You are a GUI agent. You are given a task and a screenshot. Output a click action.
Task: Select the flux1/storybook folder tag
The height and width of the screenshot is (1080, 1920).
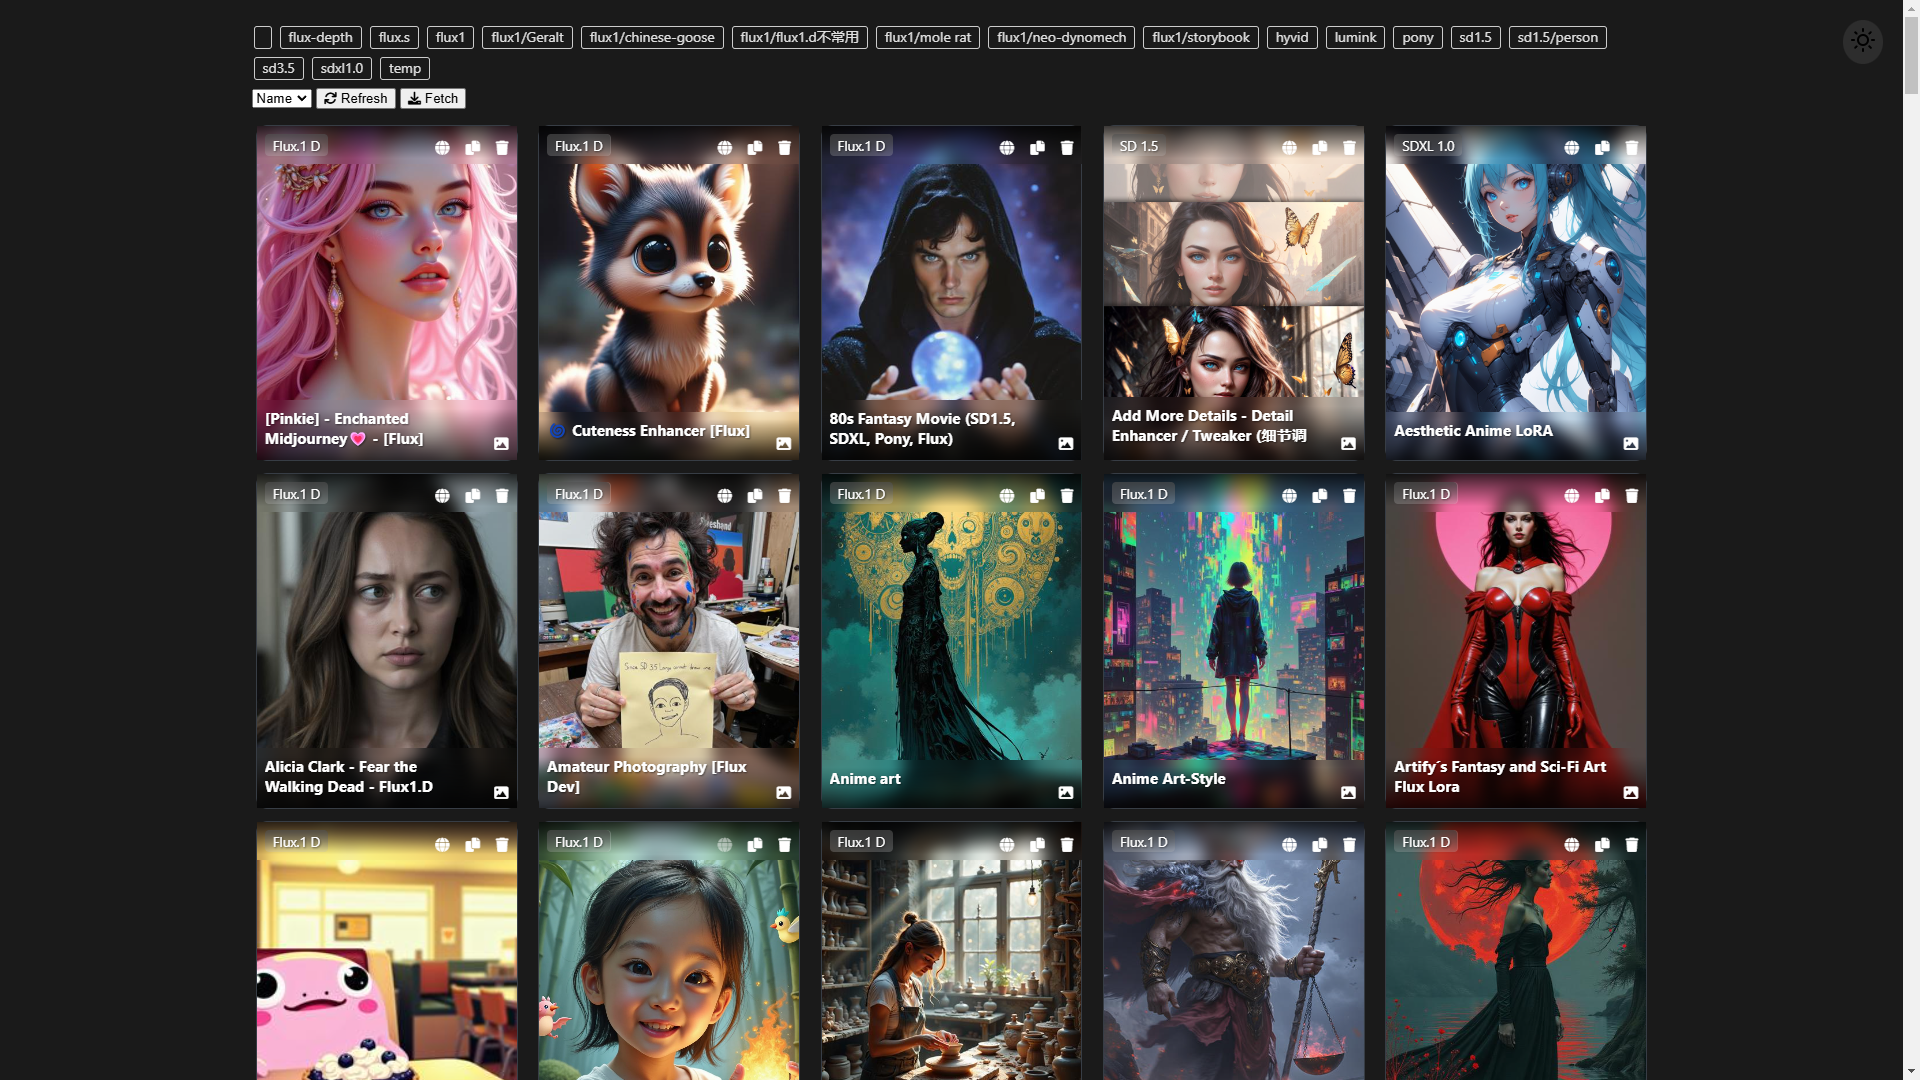click(x=1200, y=38)
